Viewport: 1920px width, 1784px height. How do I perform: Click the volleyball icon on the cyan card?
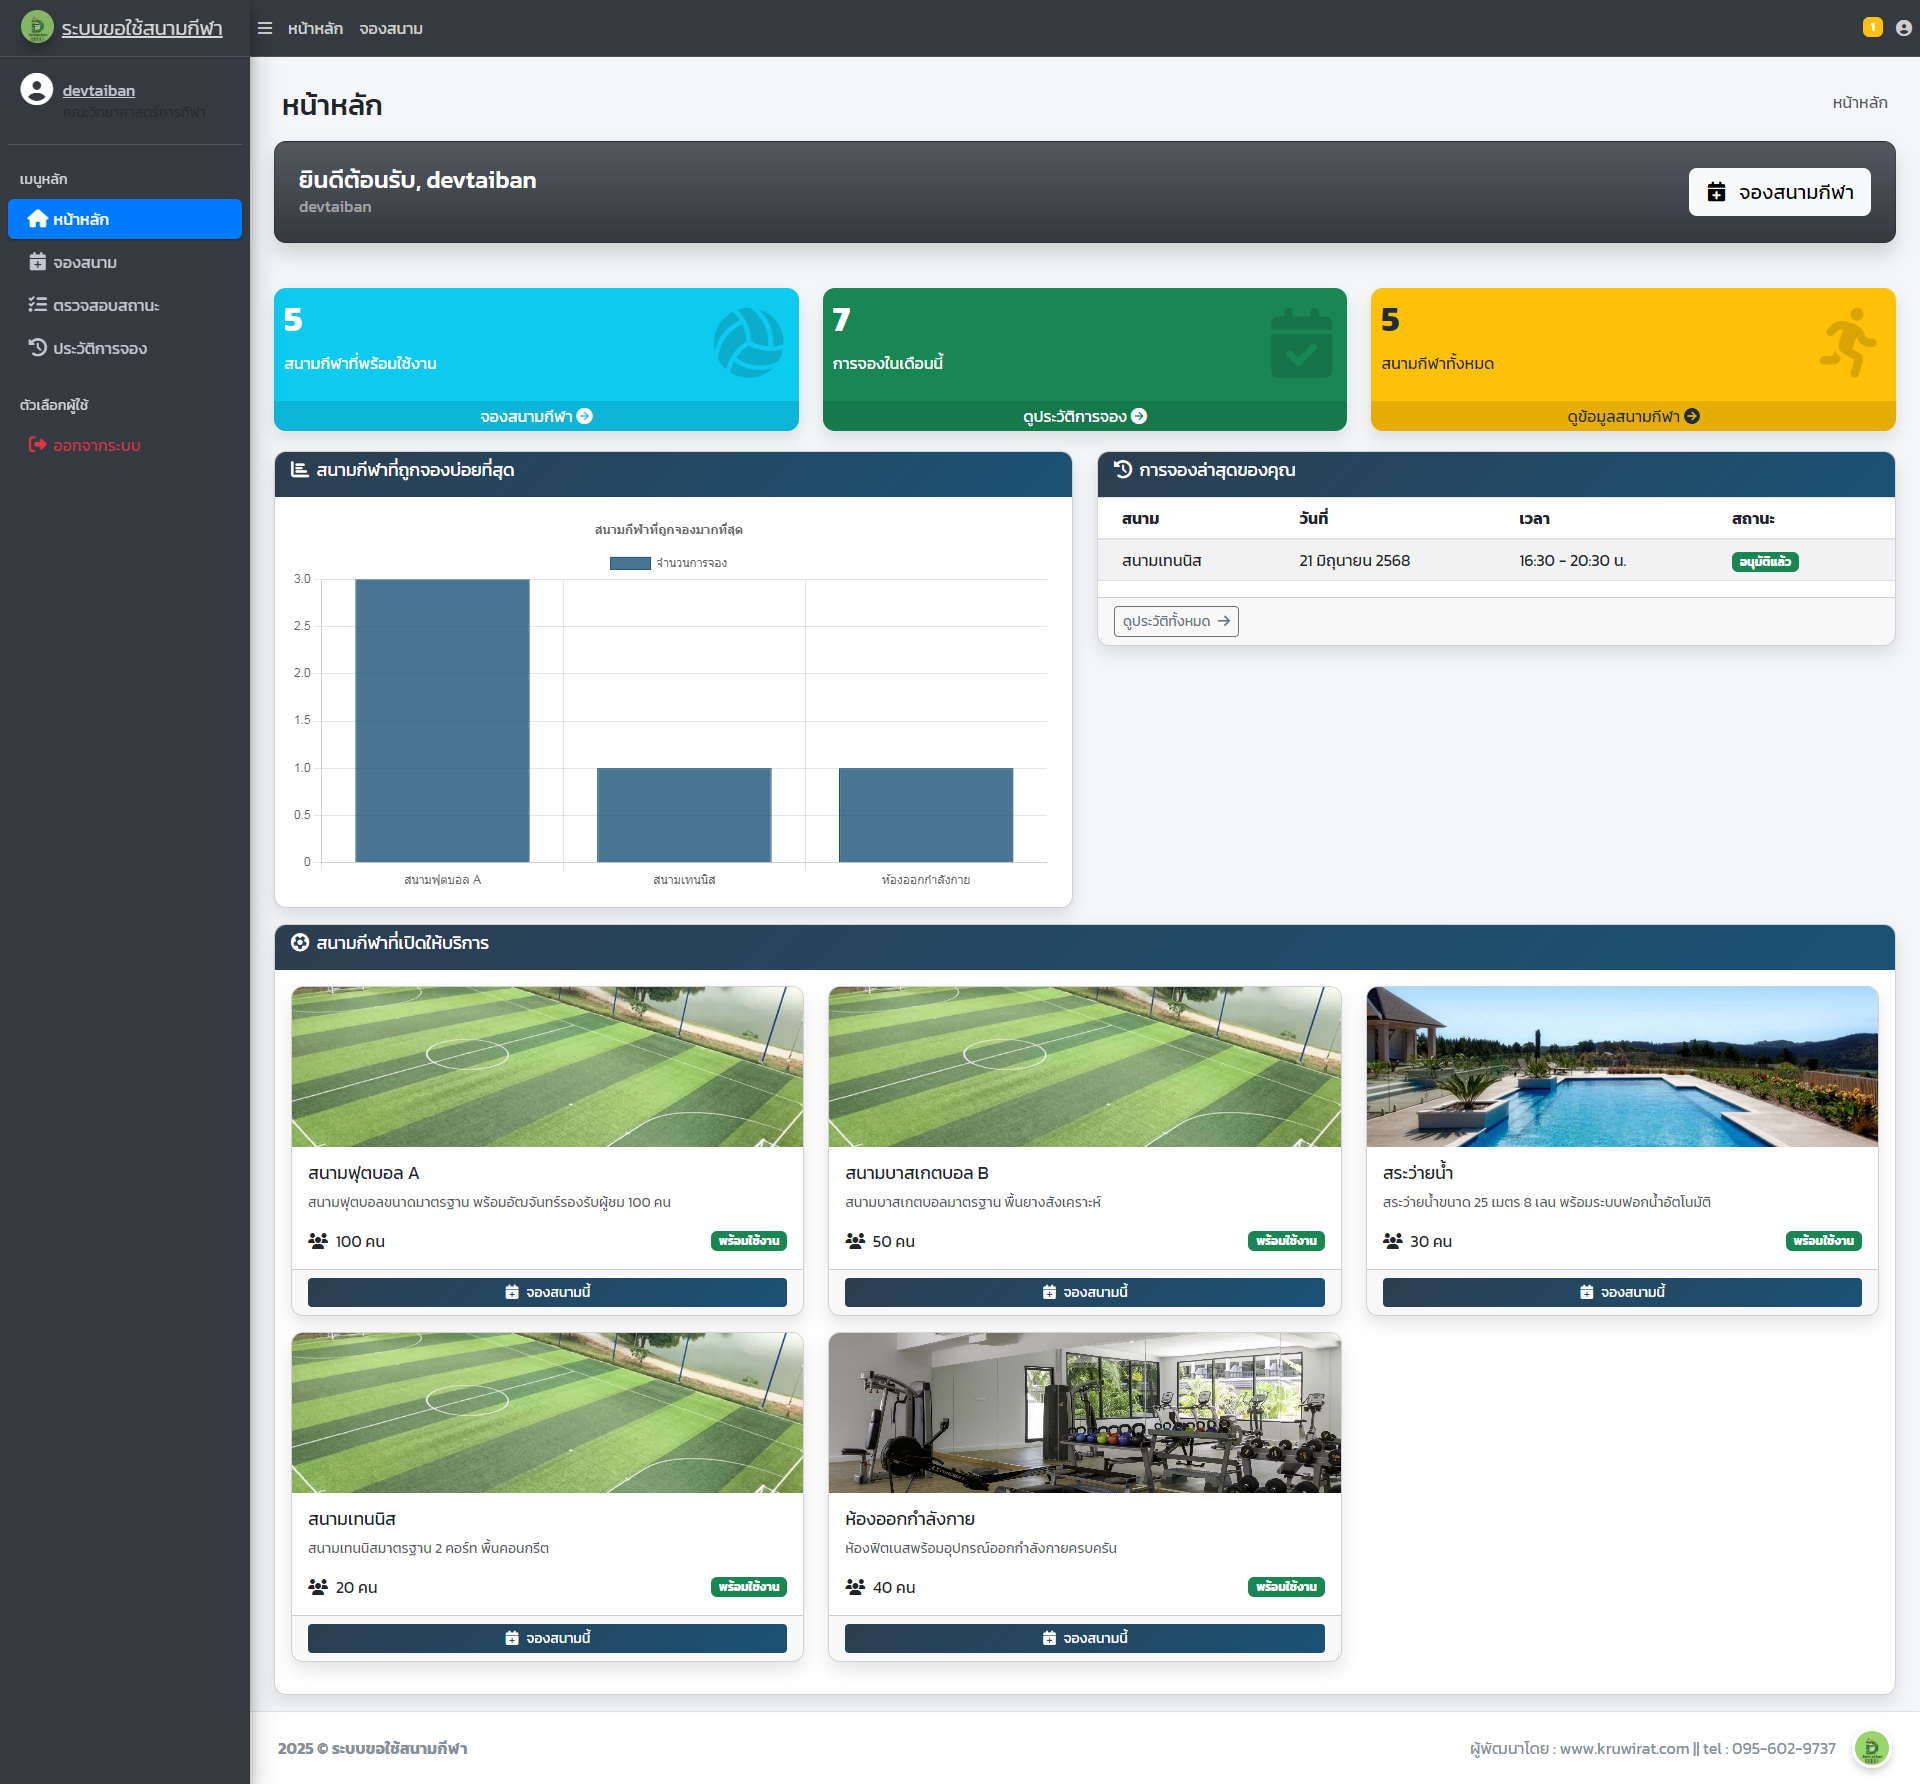pyautogui.click(x=748, y=342)
